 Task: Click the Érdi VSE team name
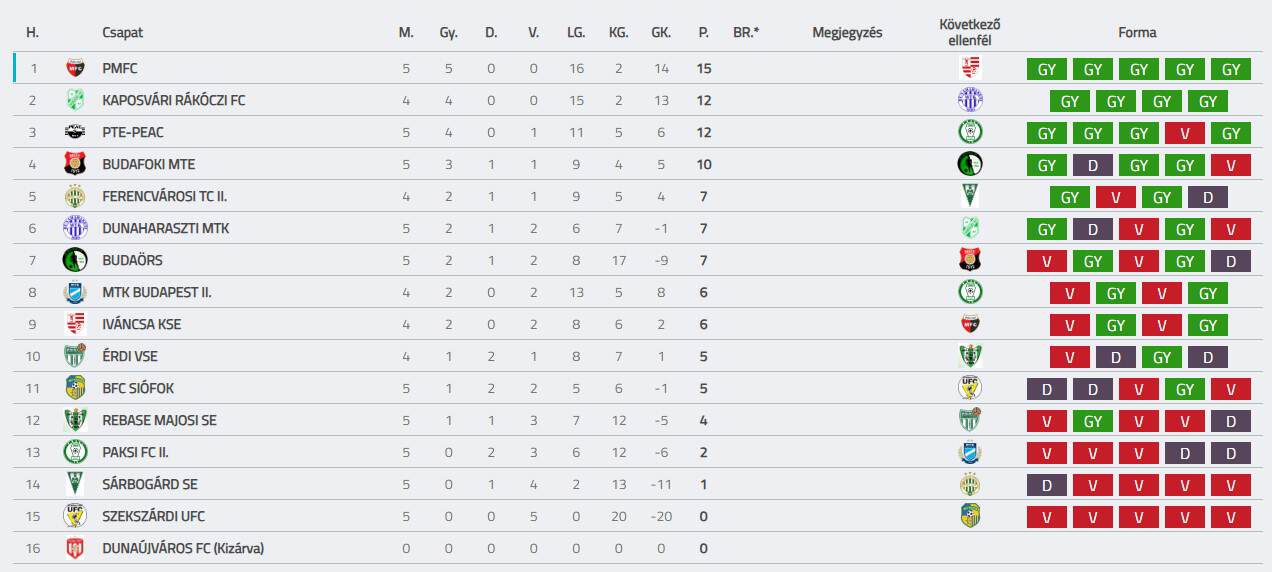[x=130, y=356]
